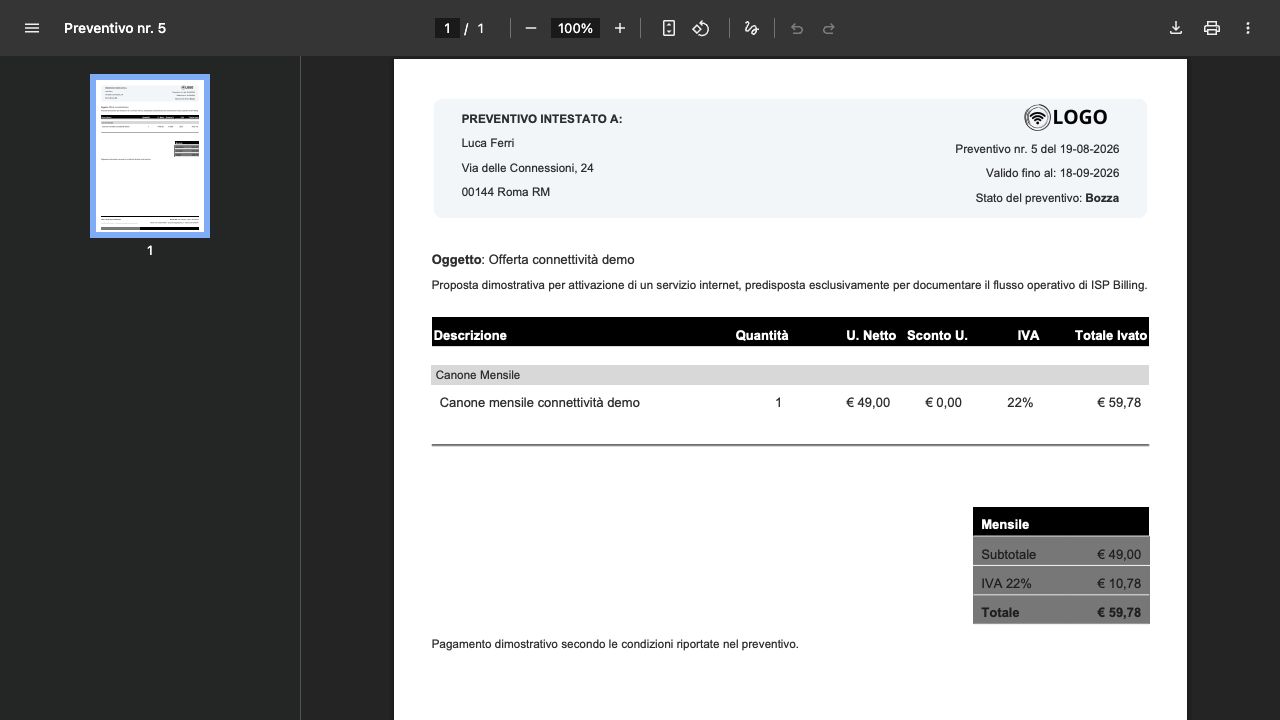
Task: Click the Totale Ivato column header
Action: (1111, 335)
